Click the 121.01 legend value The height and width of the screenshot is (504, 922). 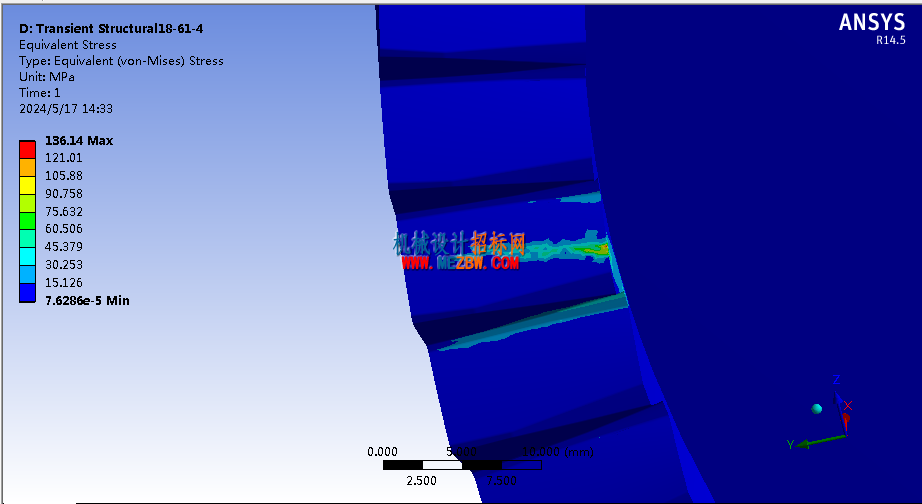(64, 158)
